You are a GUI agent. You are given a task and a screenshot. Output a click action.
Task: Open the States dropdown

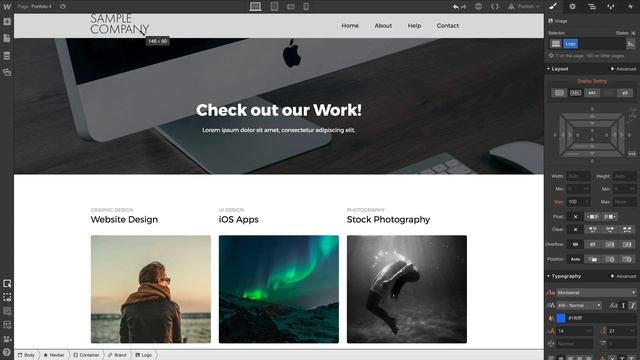tap(625, 33)
